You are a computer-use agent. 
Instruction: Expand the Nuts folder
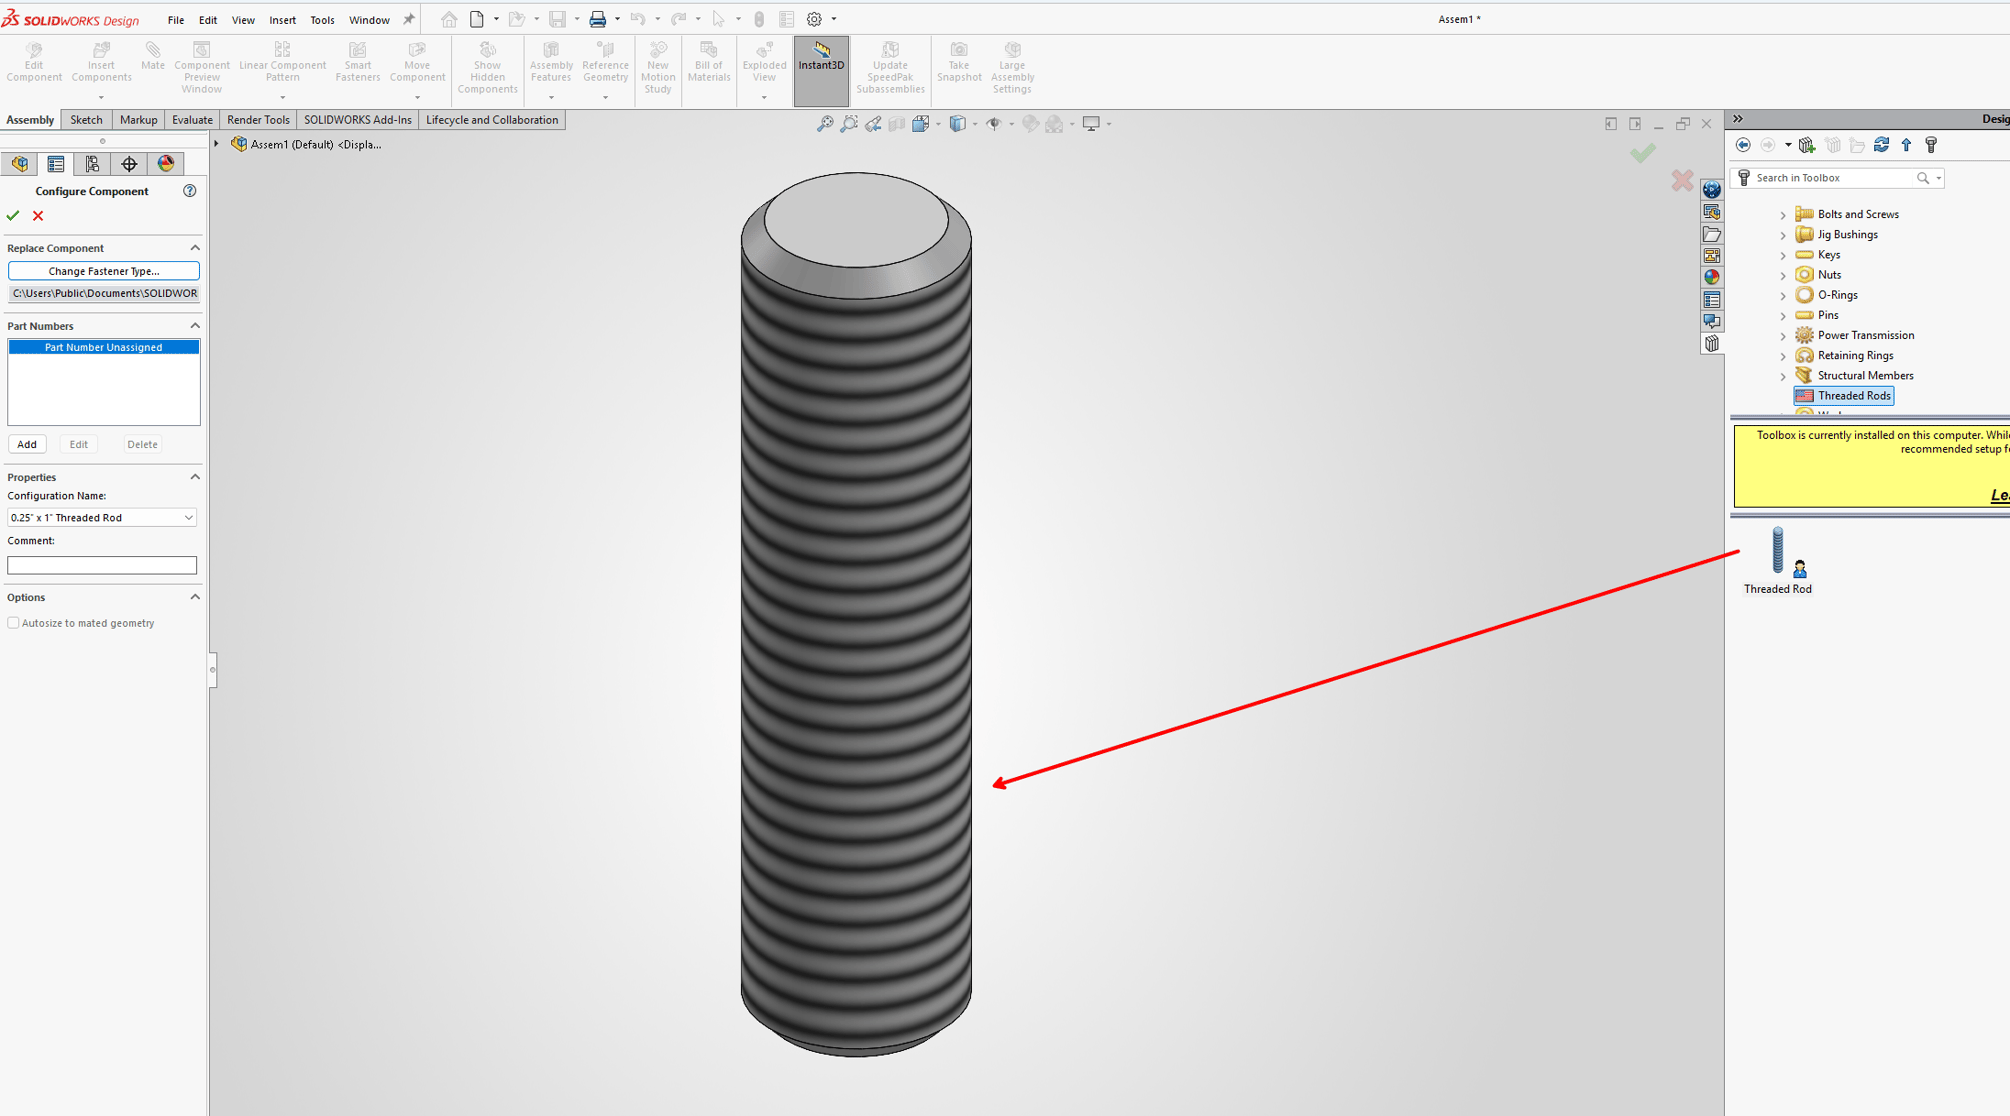pos(1783,275)
